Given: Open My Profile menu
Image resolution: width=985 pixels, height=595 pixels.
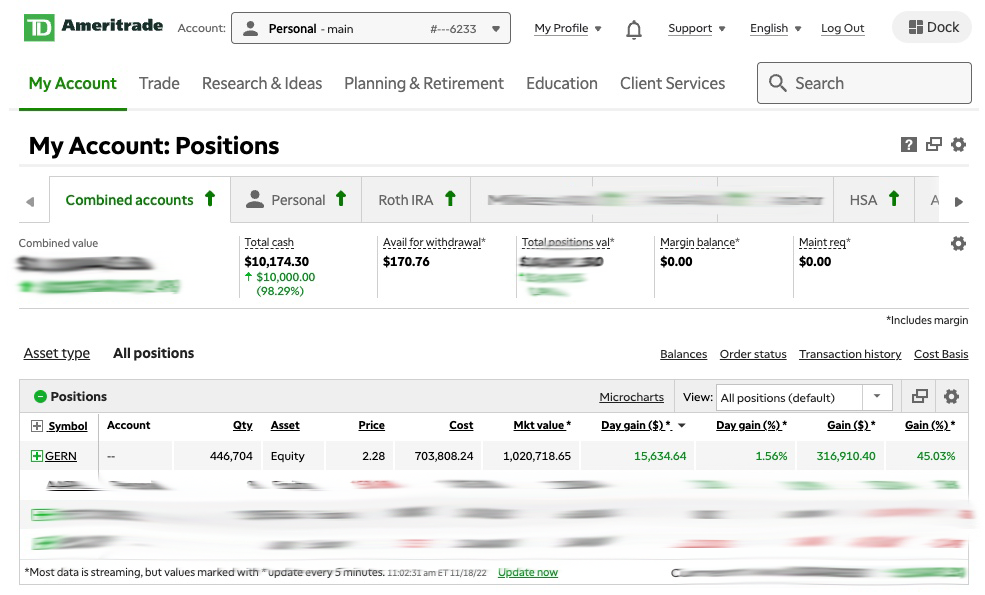Looking at the screenshot, I should pos(568,28).
